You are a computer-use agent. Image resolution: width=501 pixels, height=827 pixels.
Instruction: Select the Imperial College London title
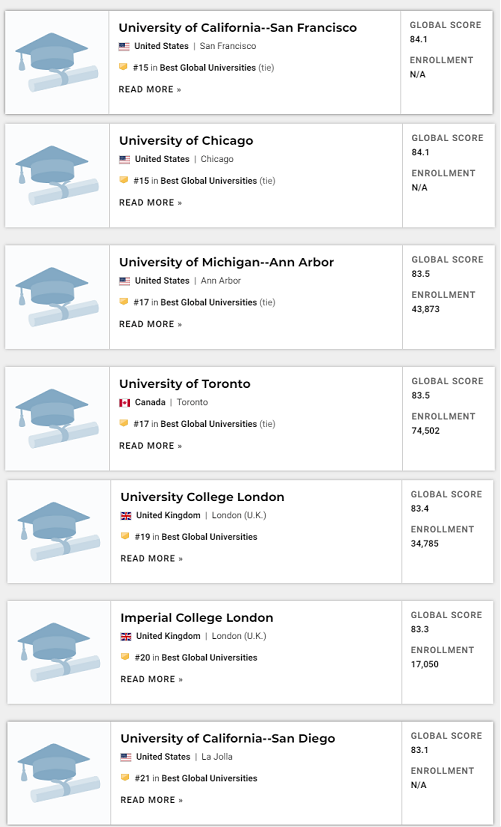[x=197, y=618]
